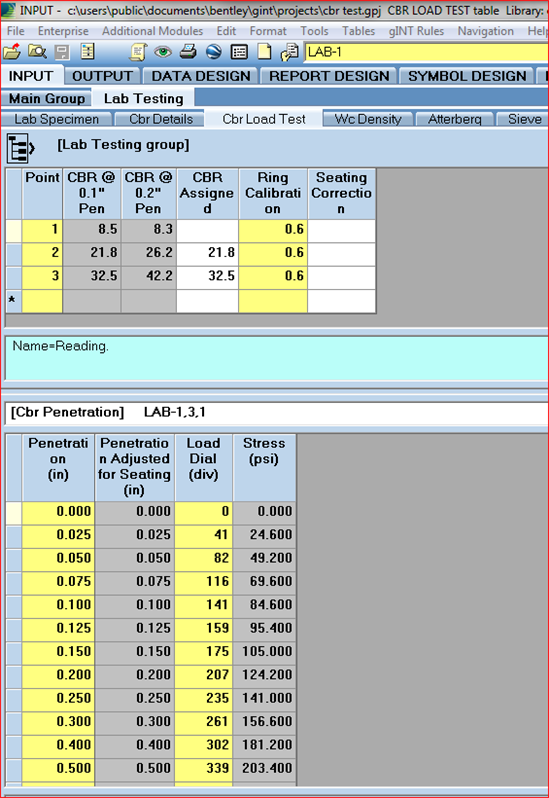The height and width of the screenshot is (798, 549).
Task: Click the browse folder magnifier icon
Action: [x=37, y=52]
